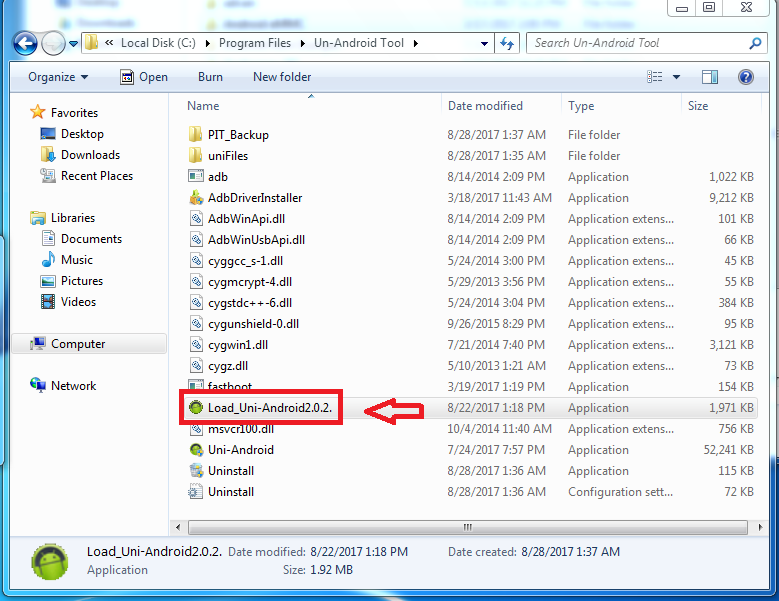This screenshot has width=779, height=601.
Task: Select the AdbWinUsbApi.dll file icon
Action: click(196, 239)
